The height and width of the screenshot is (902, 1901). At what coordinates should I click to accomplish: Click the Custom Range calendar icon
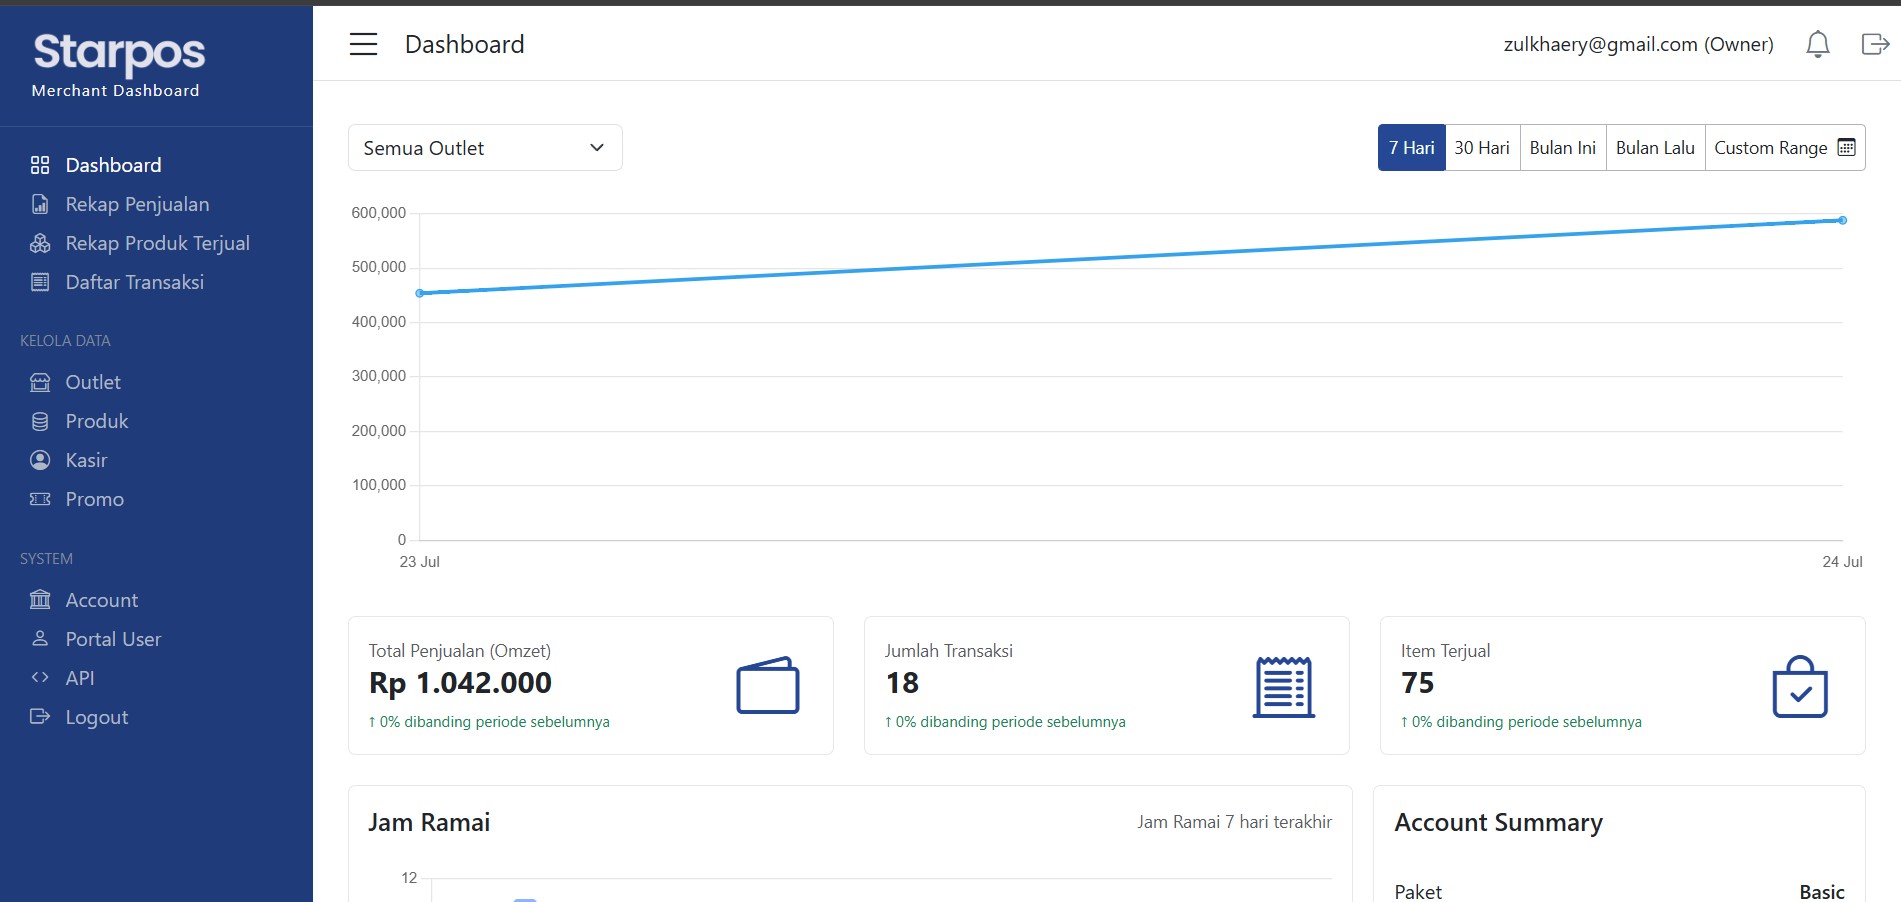click(x=1847, y=147)
